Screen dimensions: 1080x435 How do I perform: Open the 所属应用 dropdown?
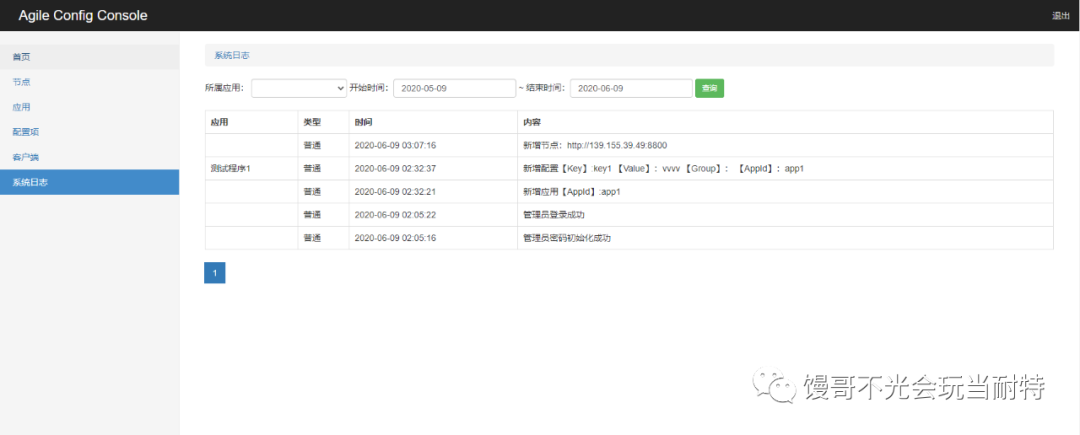coord(299,88)
